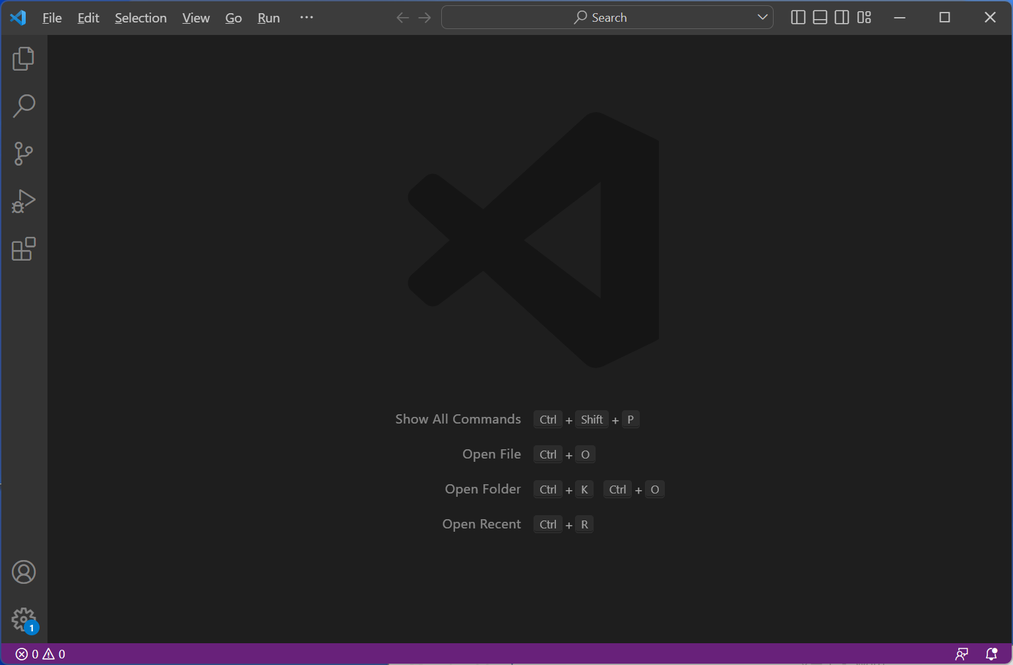Click the K key hint
The width and height of the screenshot is (1013, 665).
tap(584, 489)
